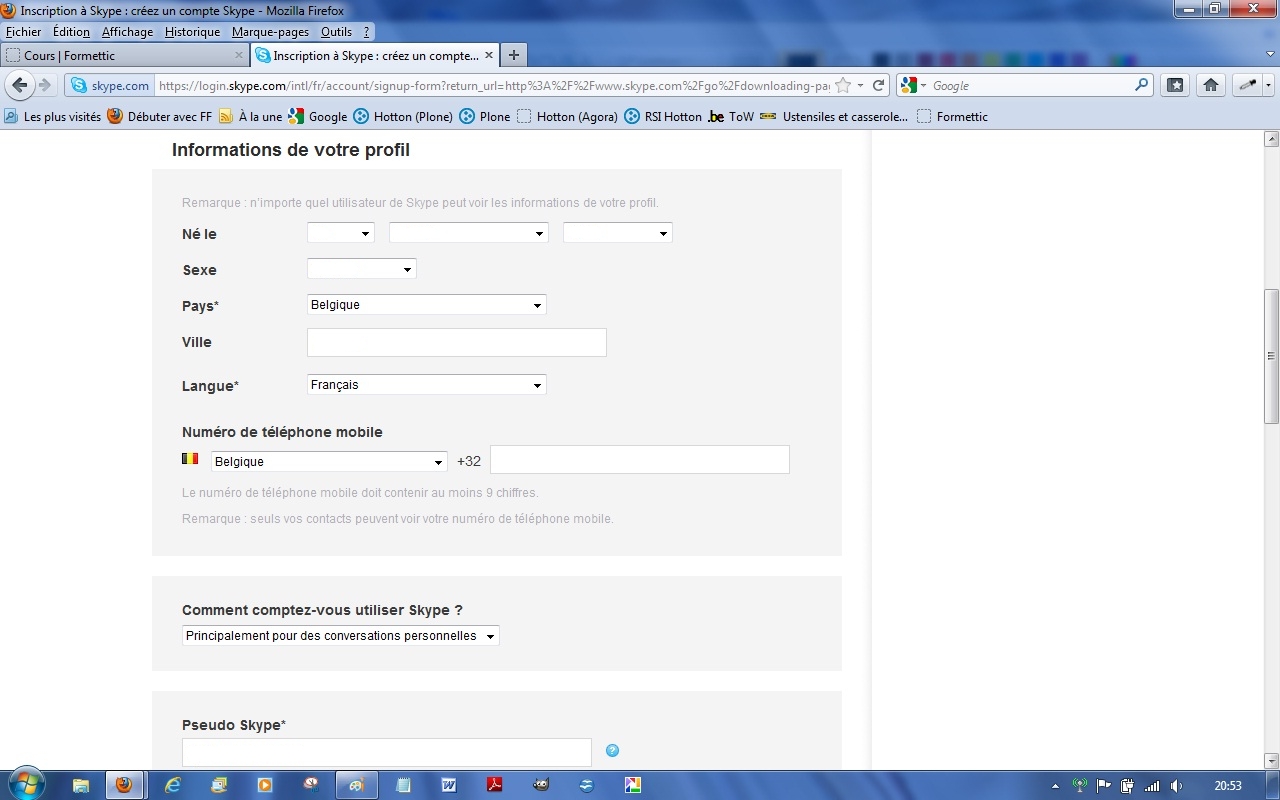Image resolution: width=1280 pixels, height=800 pixels.
Task: Expand the Sexe dropdown
Action: click(362, 269)
